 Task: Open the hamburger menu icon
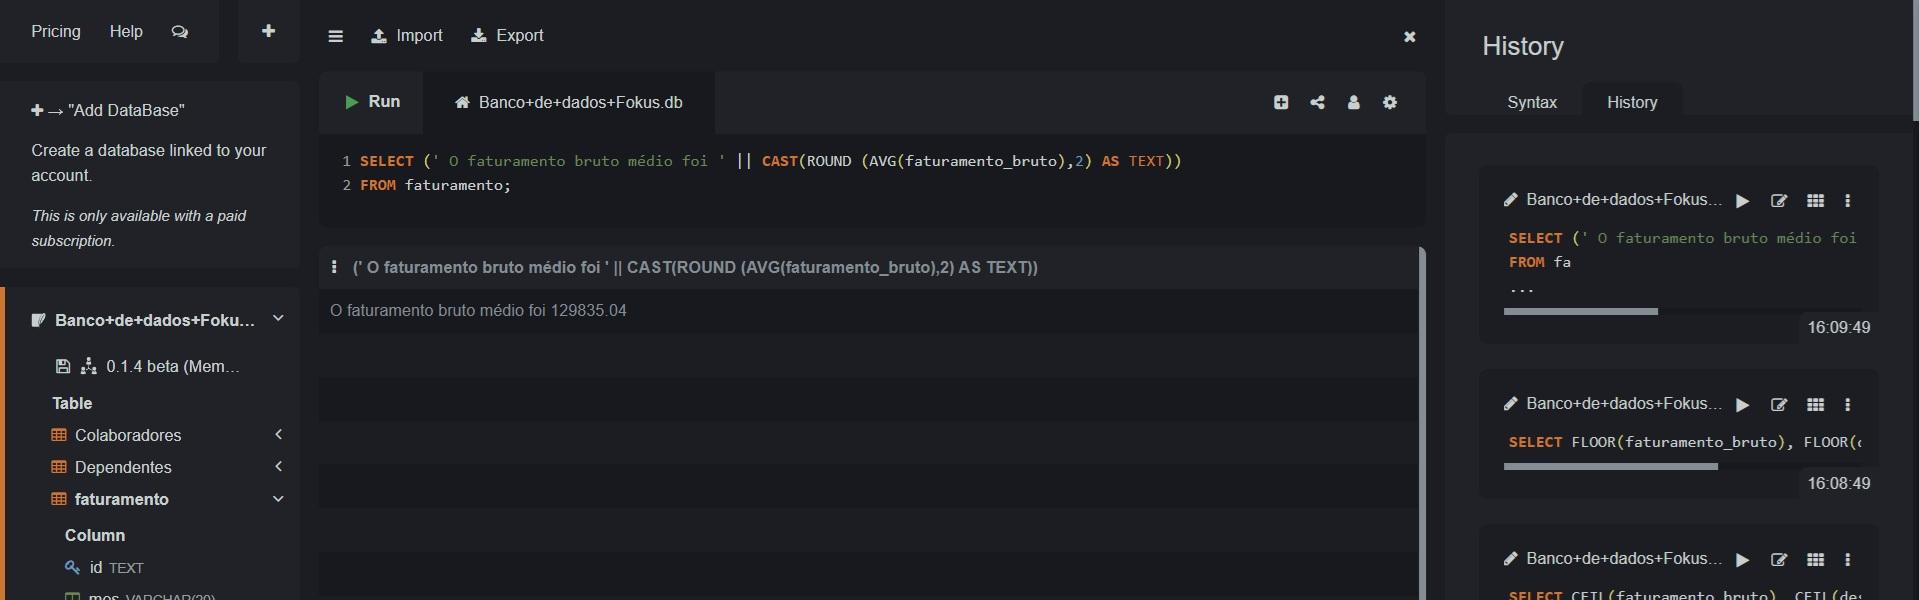point(336,36)
